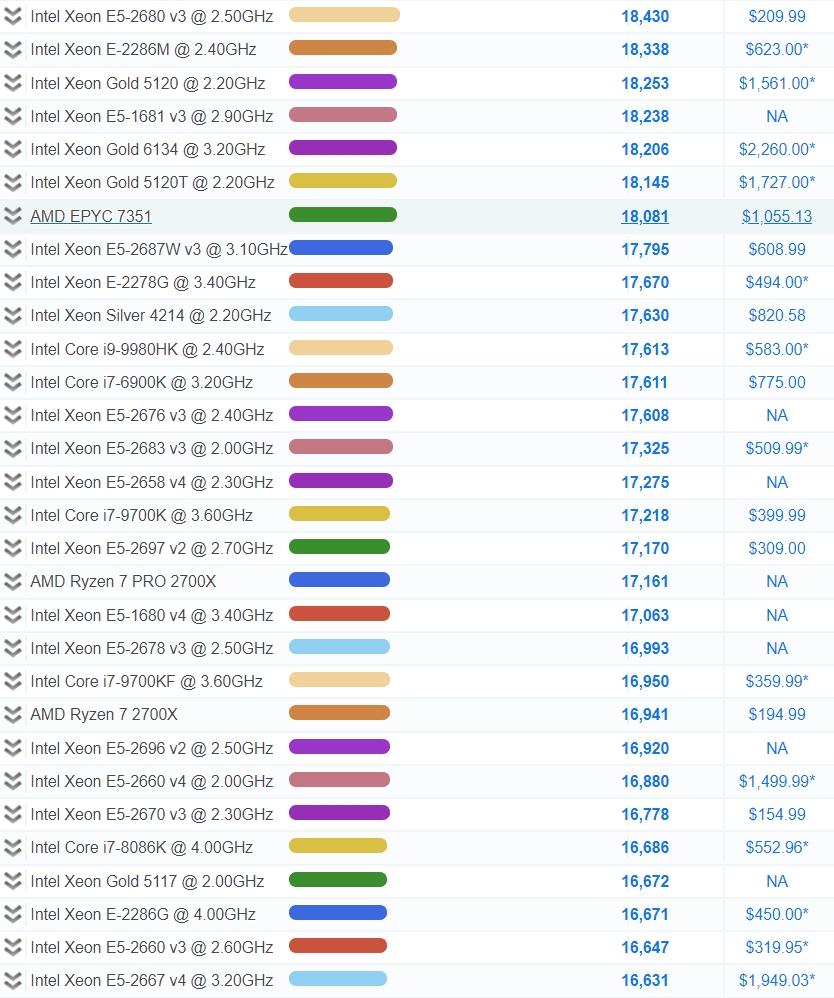Expand the Core i7-9700K row chevron
Viewport: 834px width, 998px height.
13,515
